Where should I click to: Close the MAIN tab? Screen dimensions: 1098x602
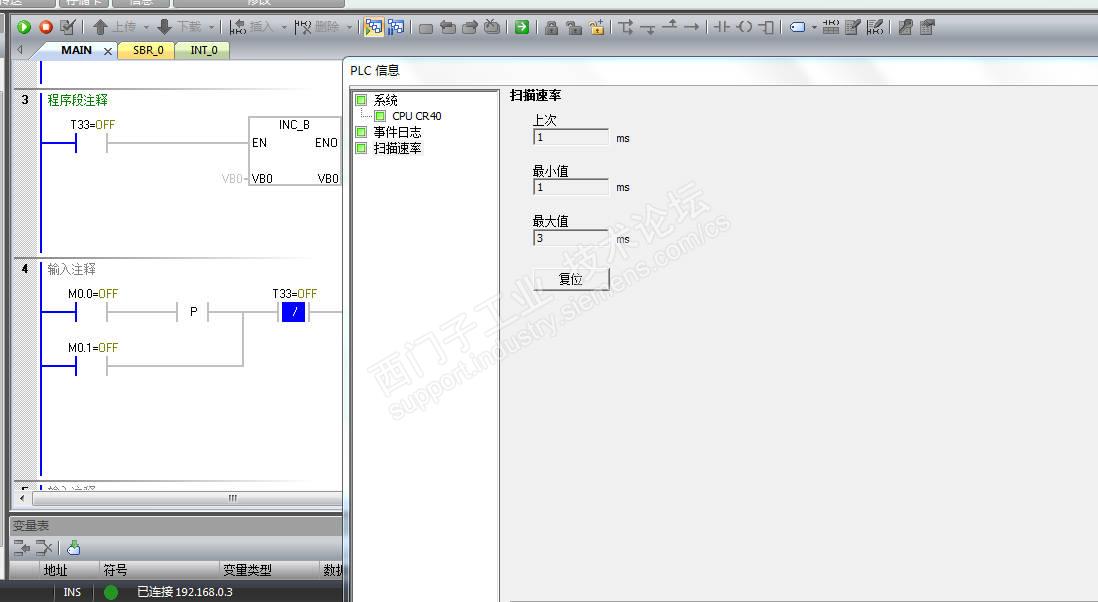pyautogui.click(x=108, y=51)
